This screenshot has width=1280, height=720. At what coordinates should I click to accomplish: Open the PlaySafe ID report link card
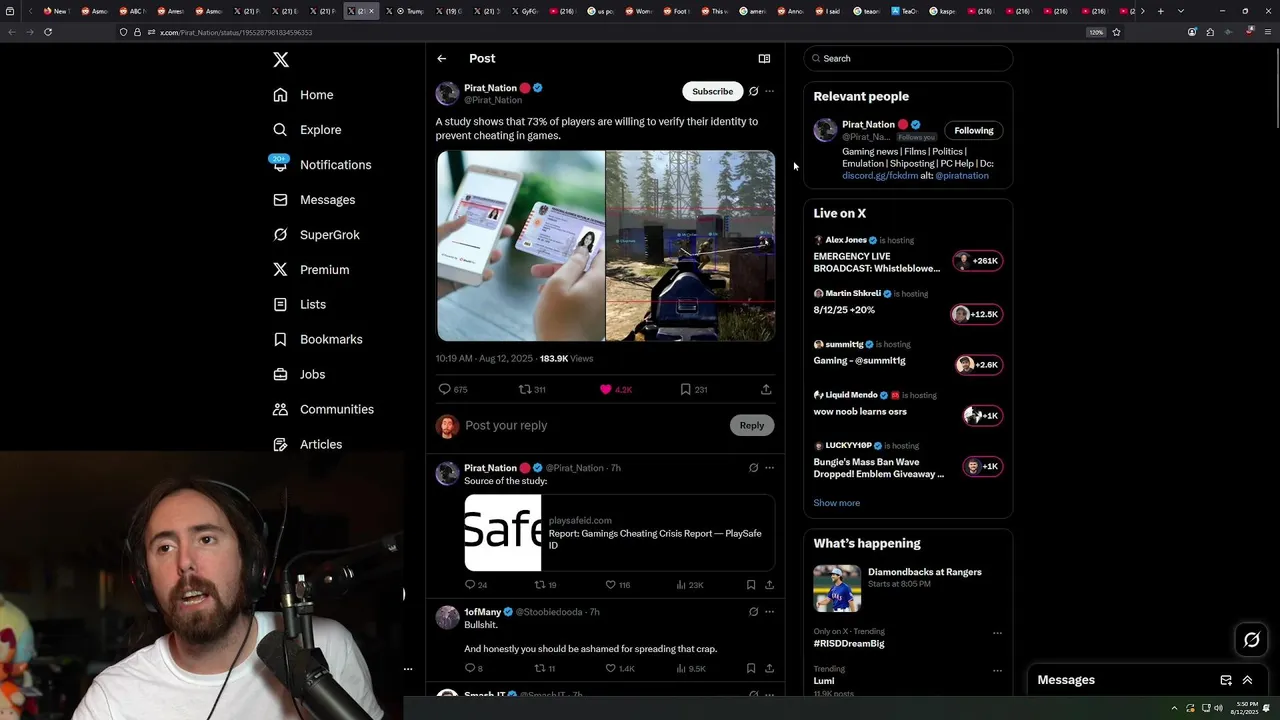tap(619, 533)
